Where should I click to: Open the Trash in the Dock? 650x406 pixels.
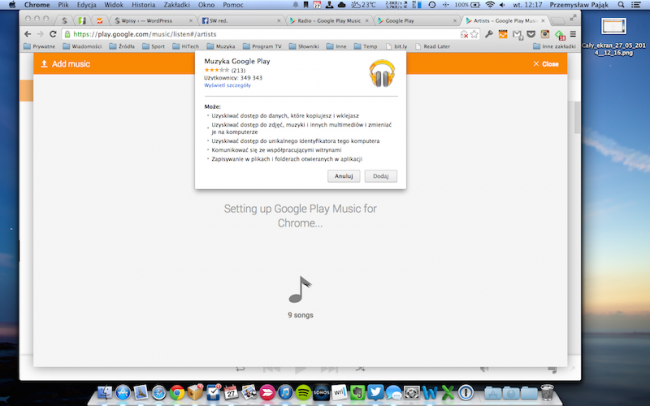[x=547, y=392]
